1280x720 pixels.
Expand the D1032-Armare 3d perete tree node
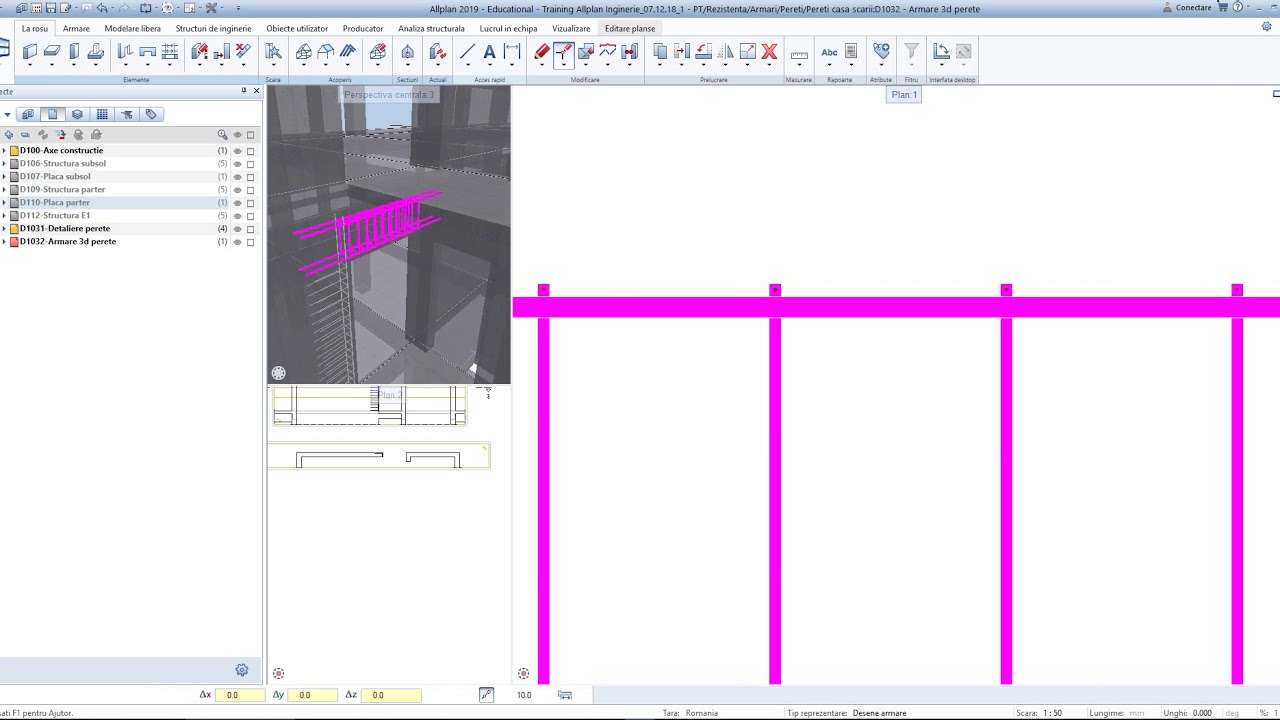coord(4,242)
